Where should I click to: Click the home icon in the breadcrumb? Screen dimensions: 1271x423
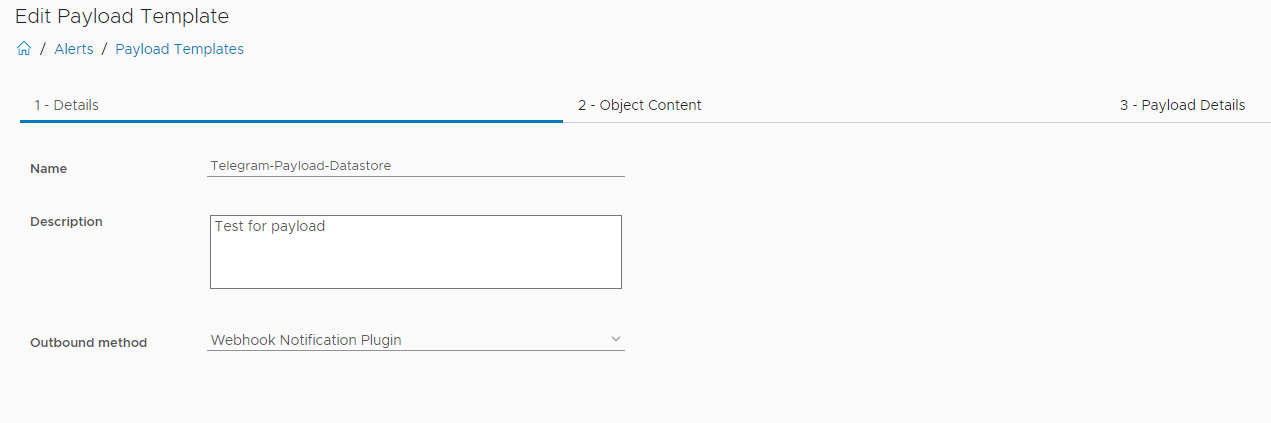(24, 49)
